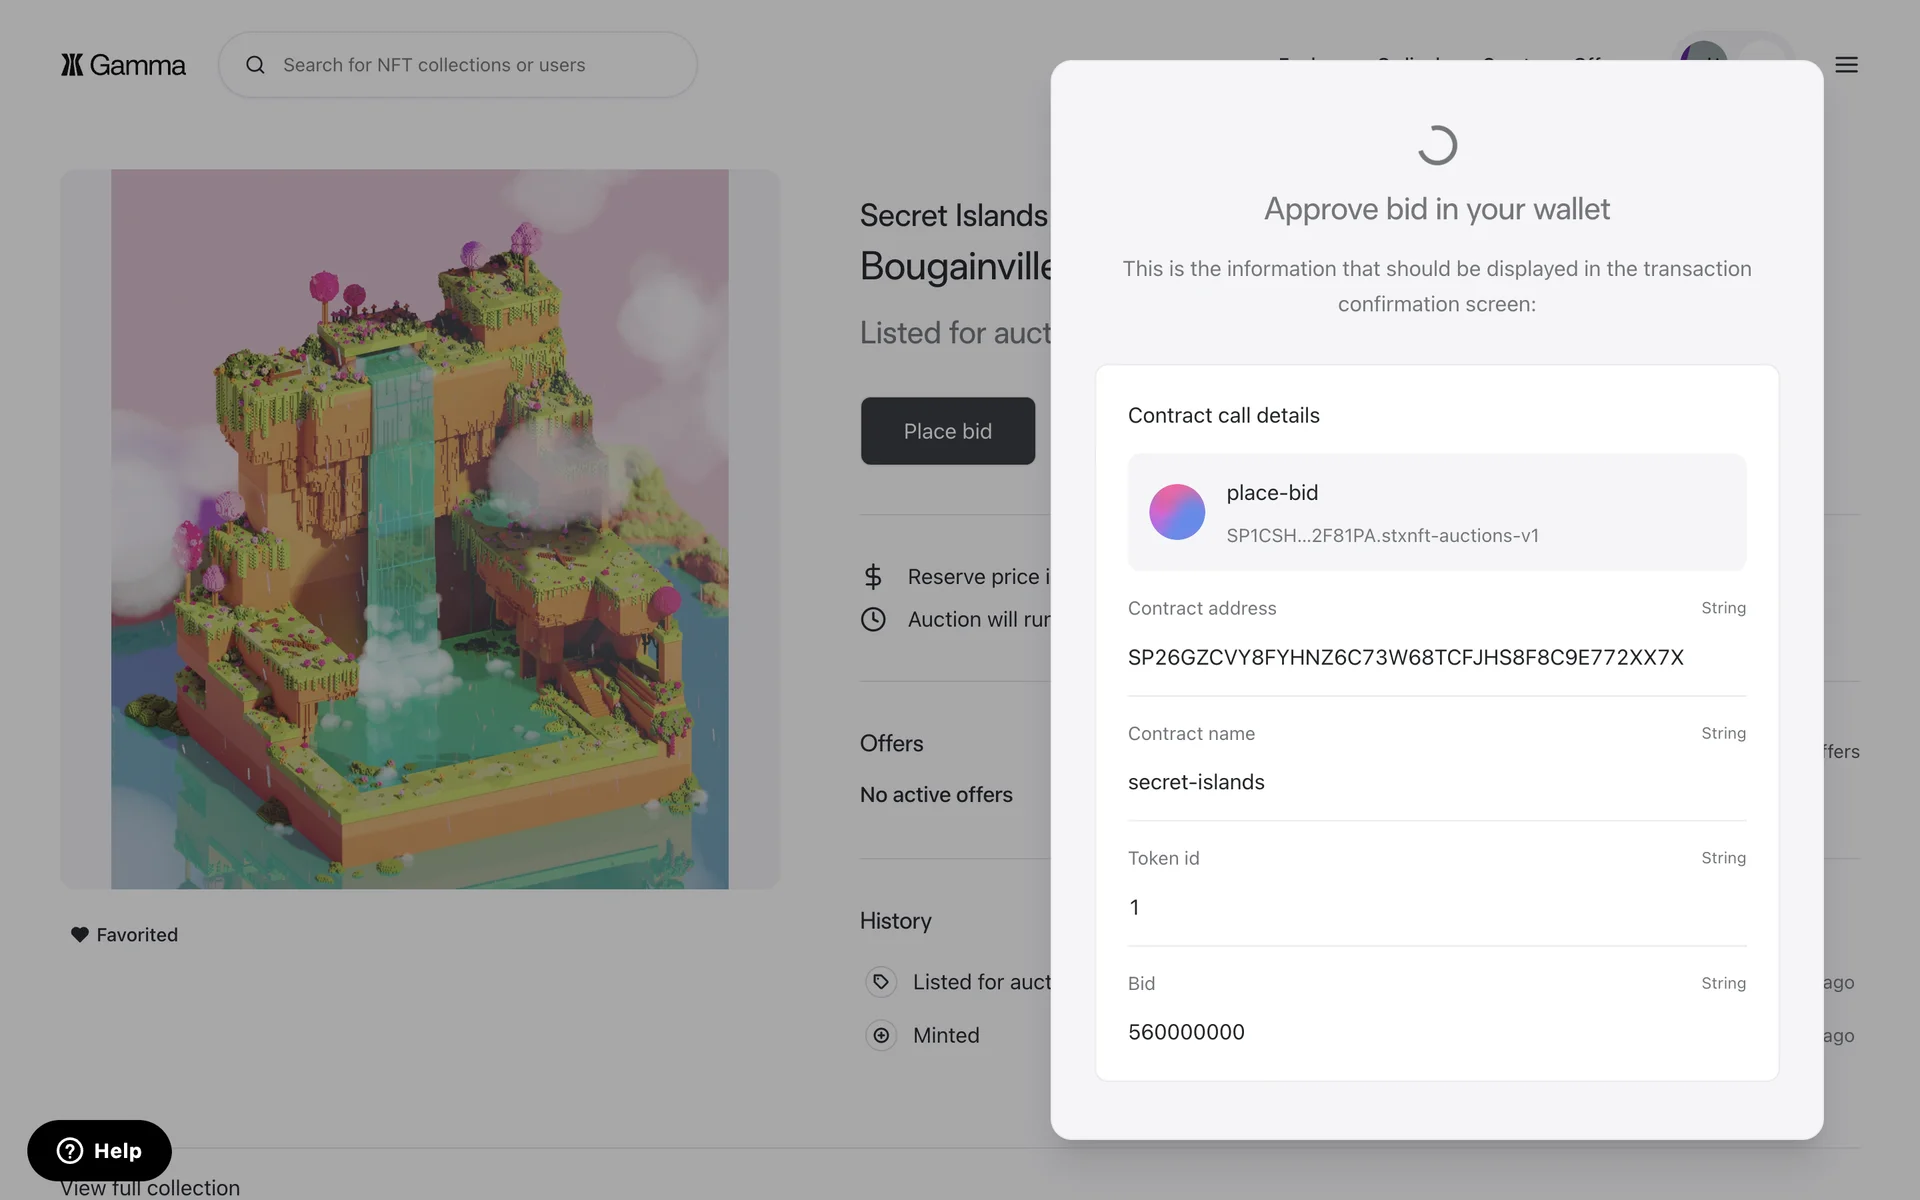
Task: Click the place-bid gradient avatar
Action: (1176, 512)
